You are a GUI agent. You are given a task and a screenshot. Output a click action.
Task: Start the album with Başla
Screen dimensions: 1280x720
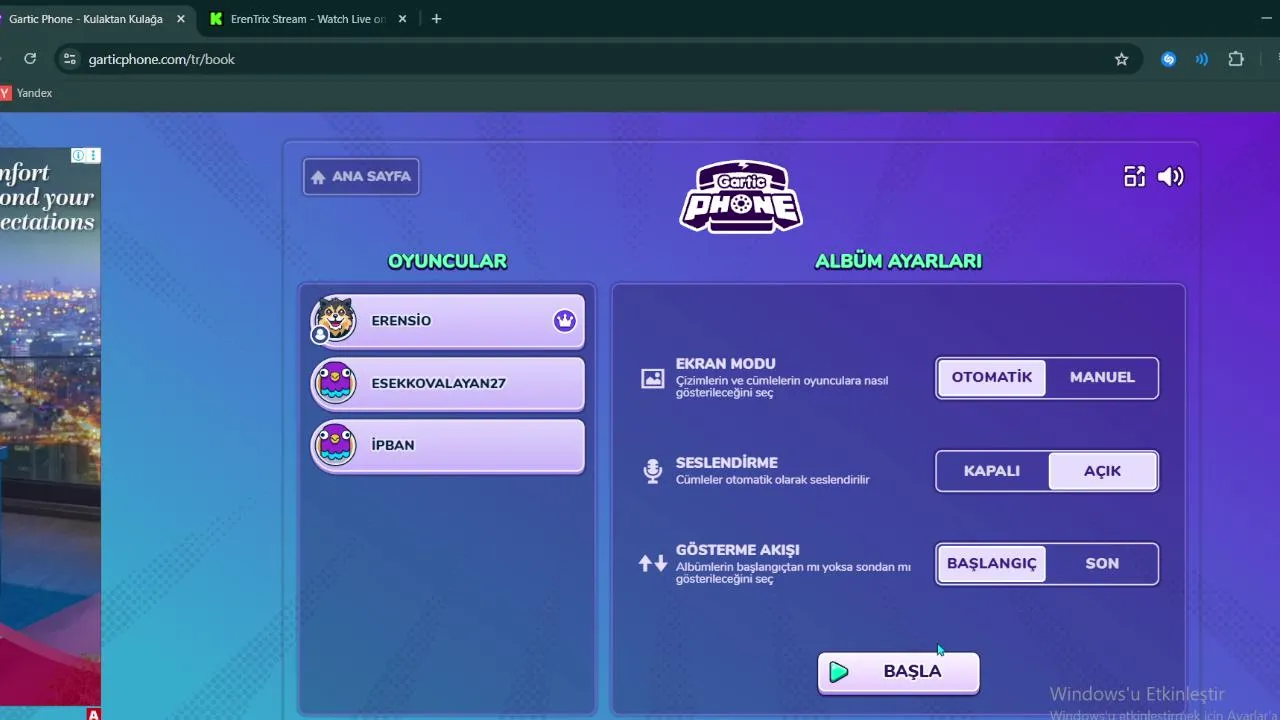[898, 672]
